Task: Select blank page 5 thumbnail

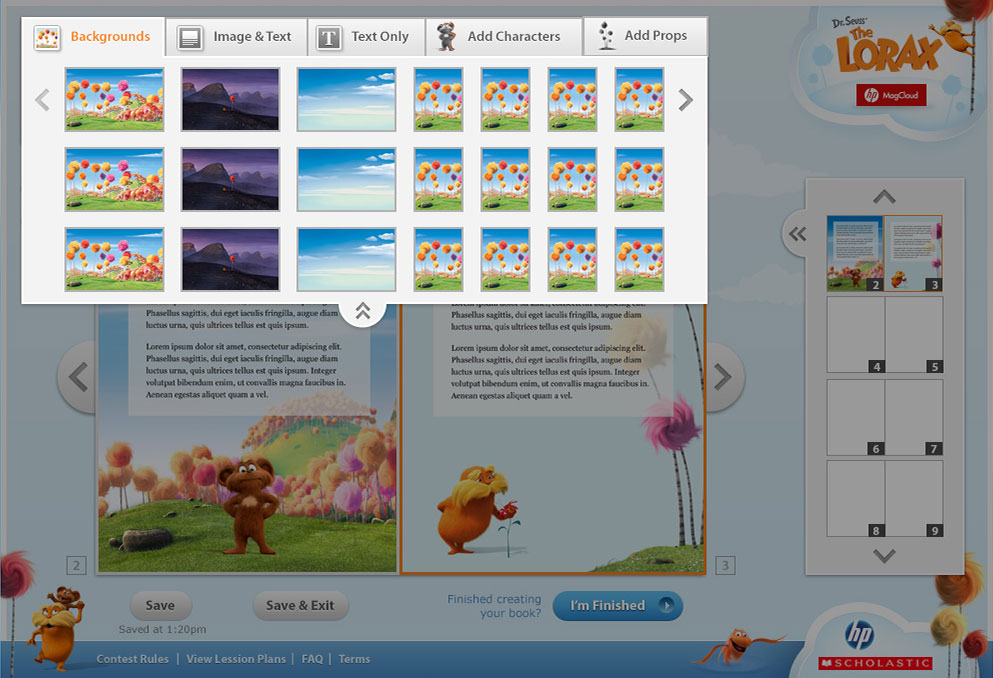Action: (914, 335)
